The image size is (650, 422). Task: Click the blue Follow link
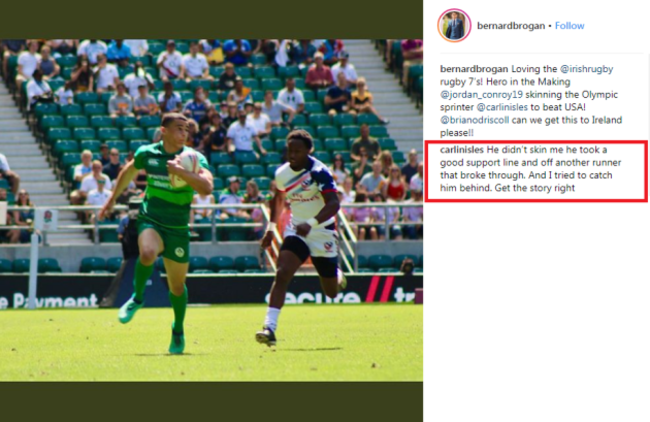(569, 26)
